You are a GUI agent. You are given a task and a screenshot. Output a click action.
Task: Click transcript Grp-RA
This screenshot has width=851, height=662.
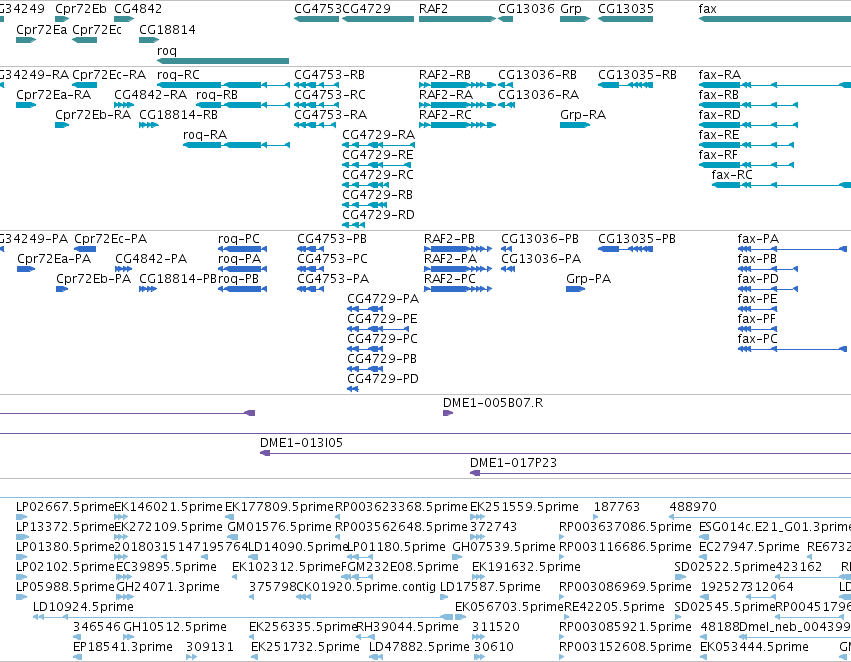[x=575, y=125]
